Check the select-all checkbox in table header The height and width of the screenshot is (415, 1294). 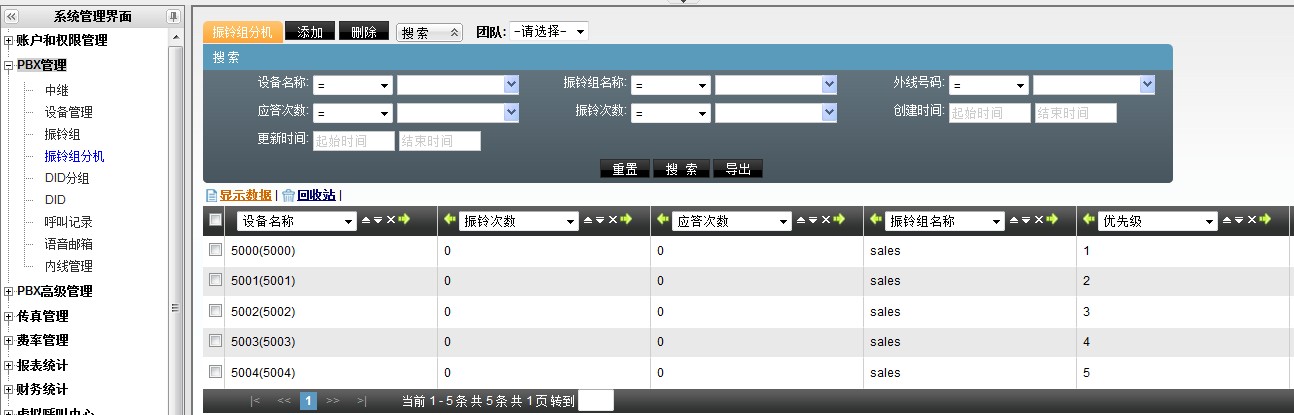215,220
